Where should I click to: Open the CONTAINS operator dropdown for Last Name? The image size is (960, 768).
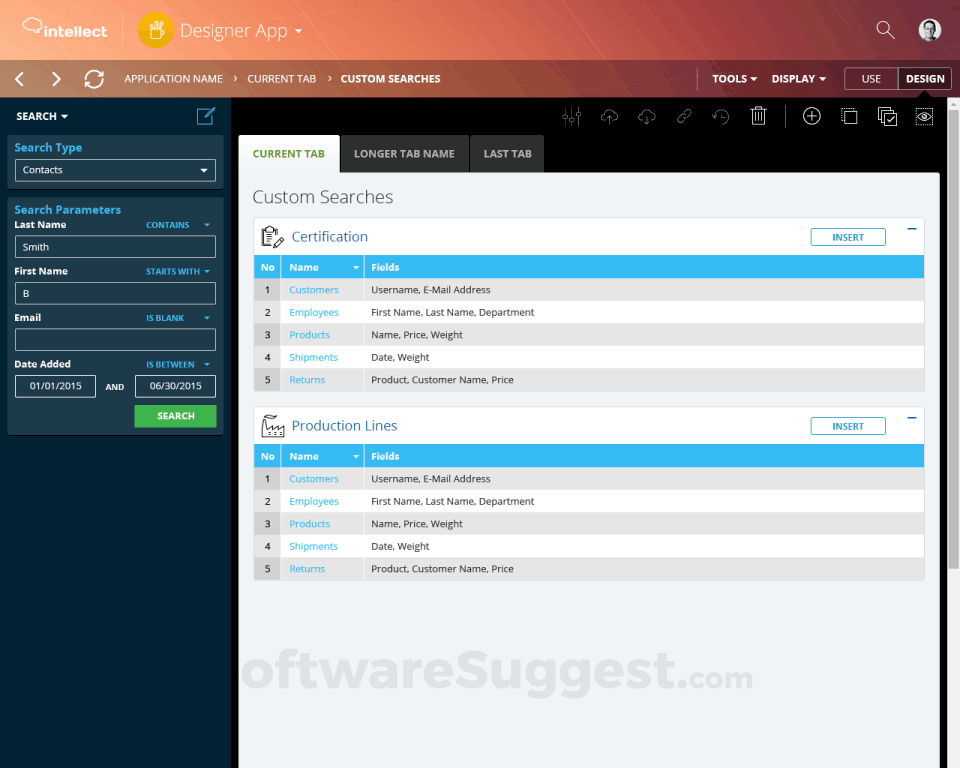[178, 224]
